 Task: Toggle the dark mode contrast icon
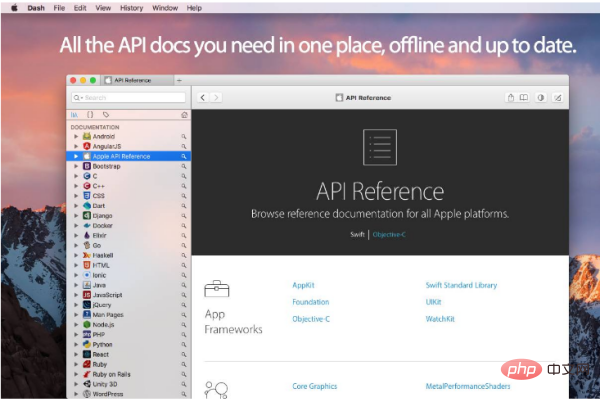tap(541, 98)
